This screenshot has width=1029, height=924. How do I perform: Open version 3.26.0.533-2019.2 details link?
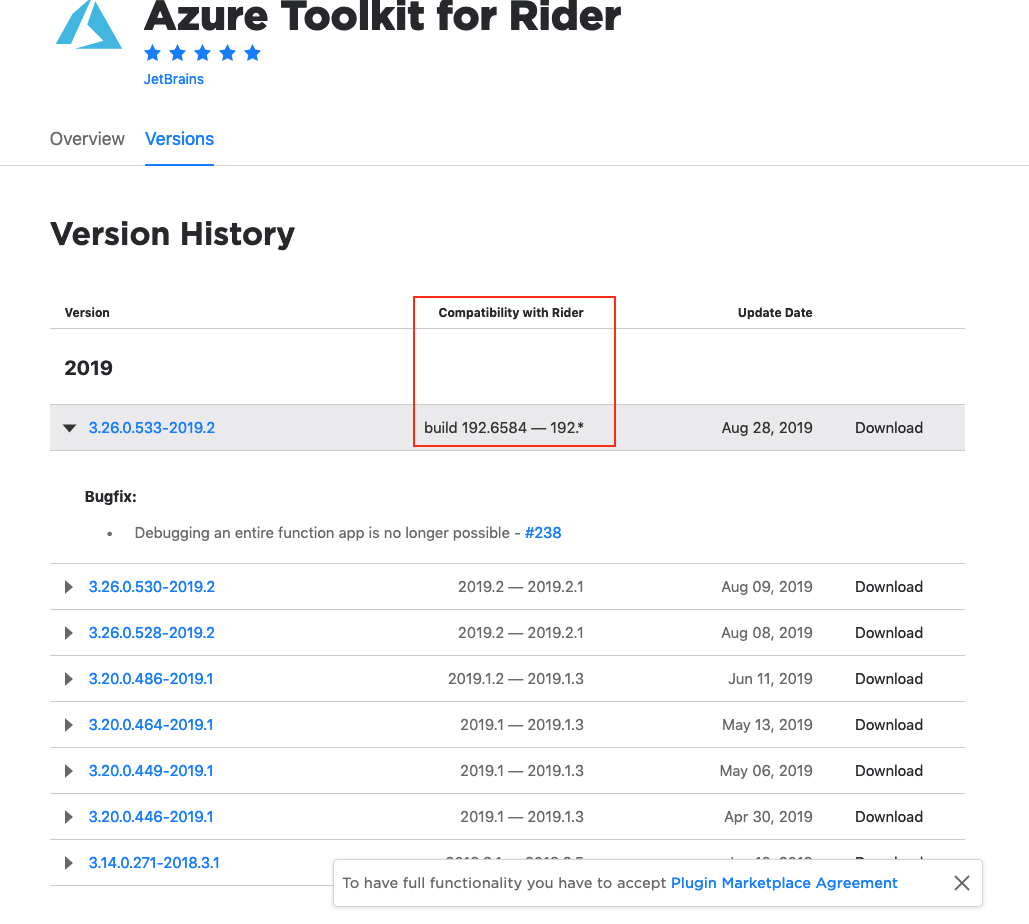tap(152, 427)
